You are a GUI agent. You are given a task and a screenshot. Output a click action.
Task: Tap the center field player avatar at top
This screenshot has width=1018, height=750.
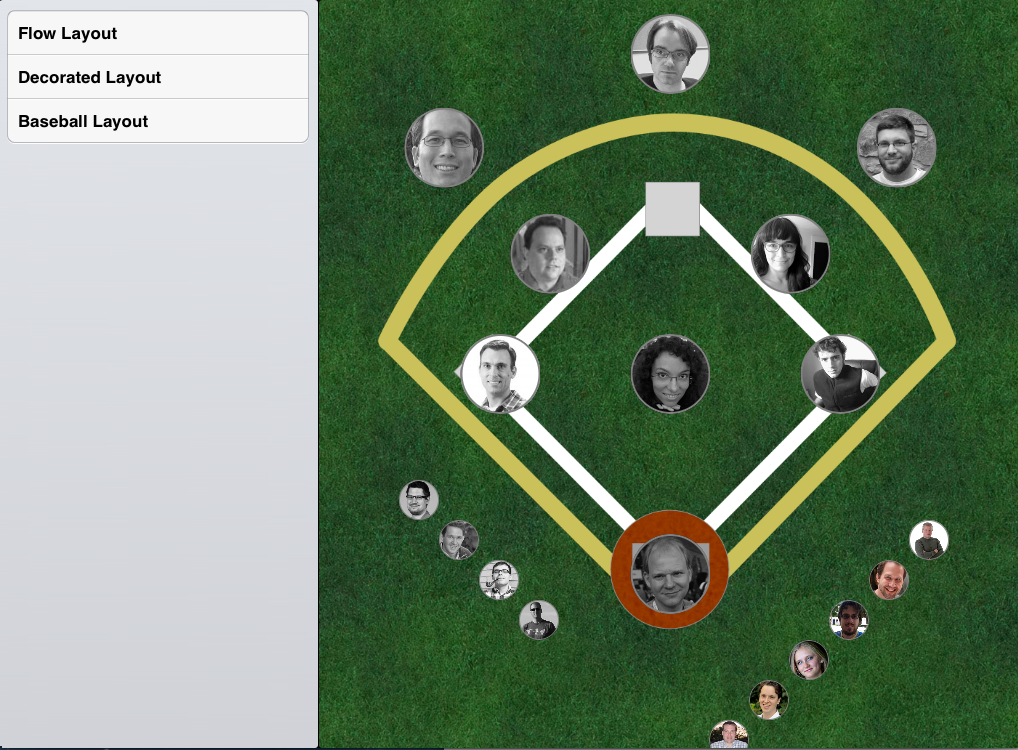(x=670, y=54)
